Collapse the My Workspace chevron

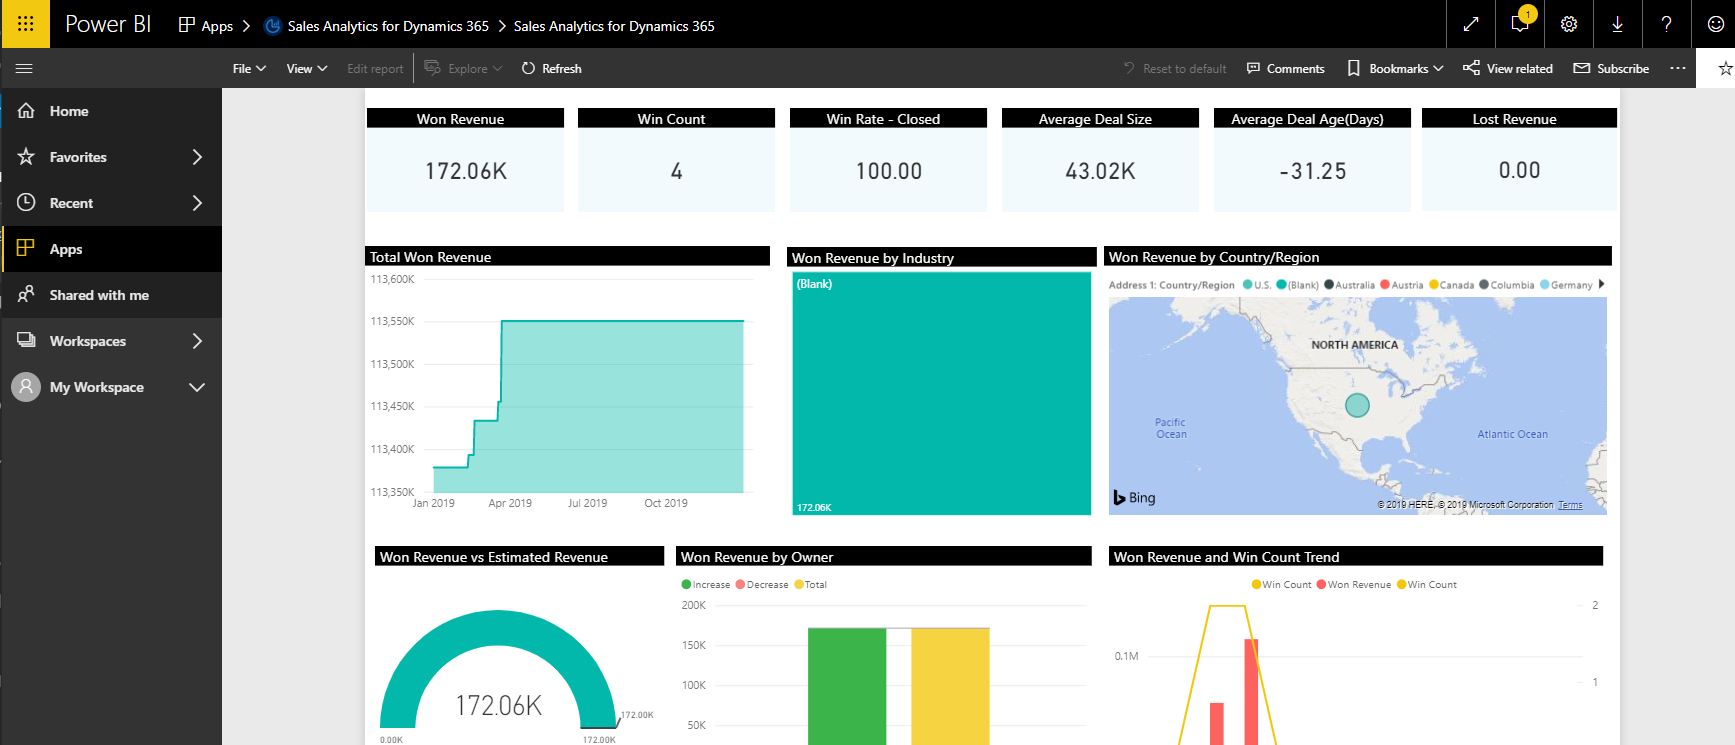(197, 387)
